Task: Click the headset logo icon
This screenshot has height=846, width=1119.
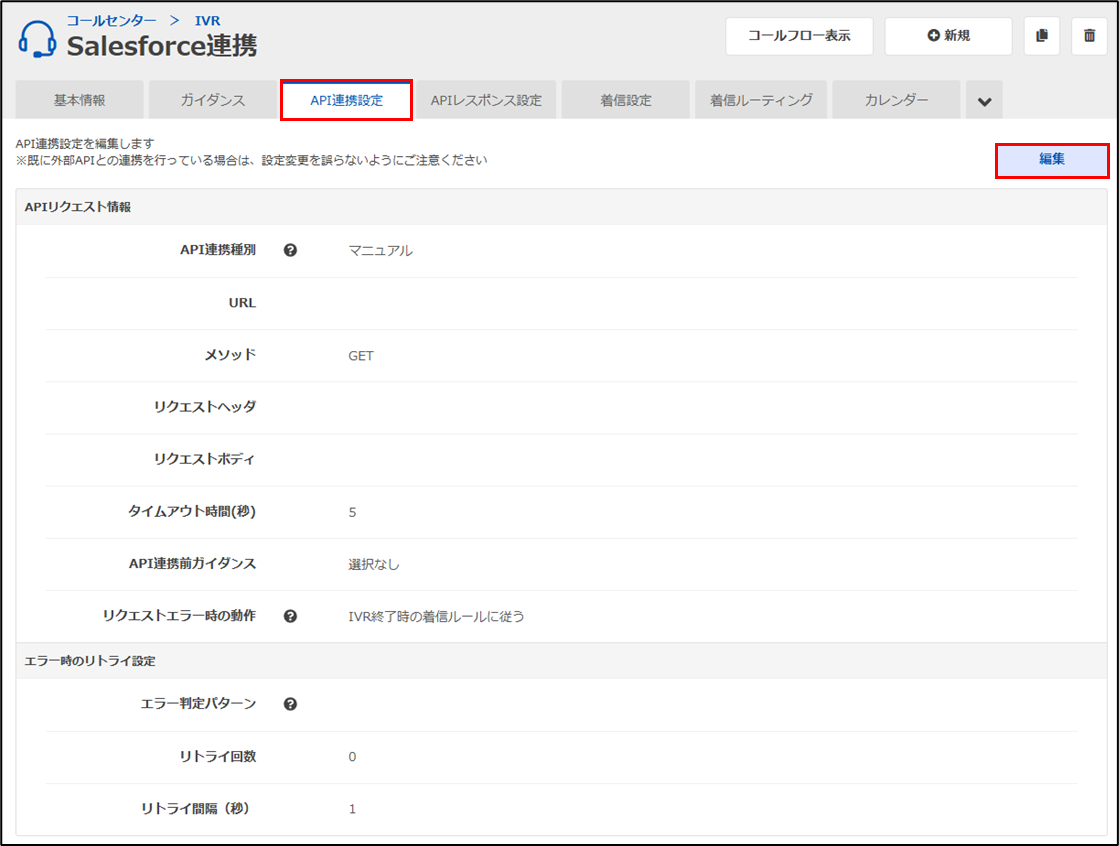Action: tap(37, 39)
